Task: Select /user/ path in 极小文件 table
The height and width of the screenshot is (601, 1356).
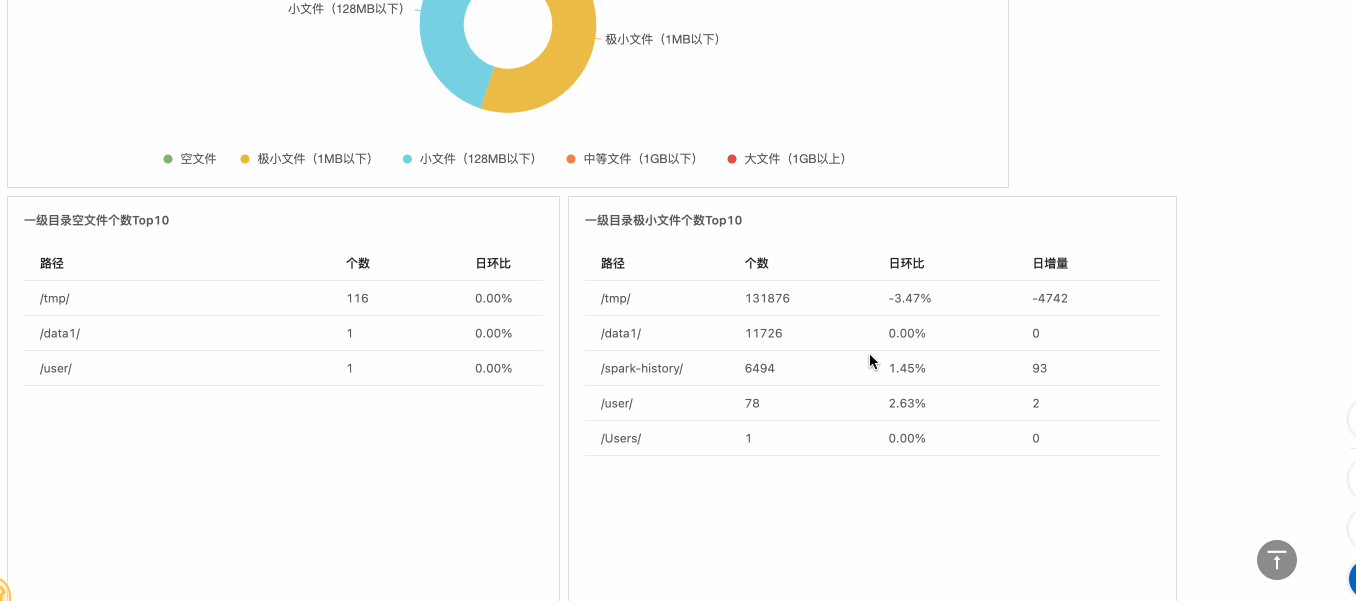Action: coord(617,403)
